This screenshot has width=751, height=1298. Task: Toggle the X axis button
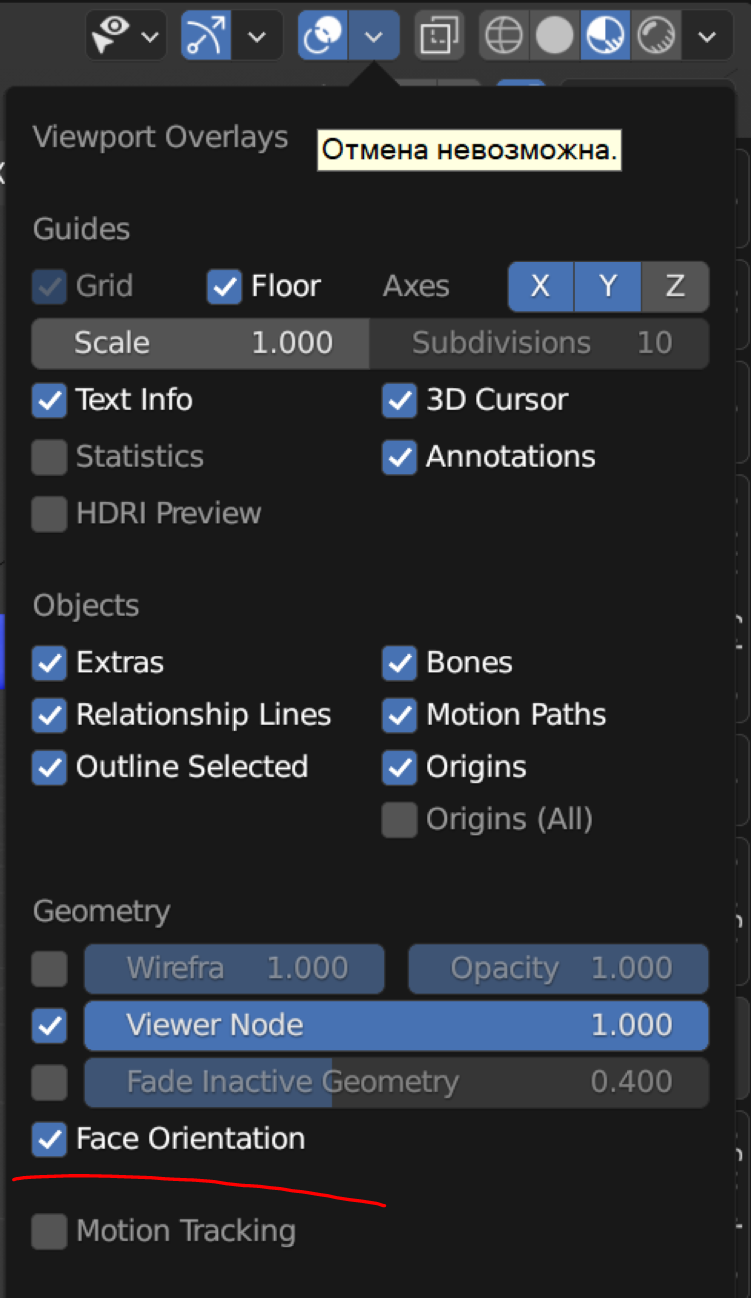pyautogui.click(x=540, y=287)
